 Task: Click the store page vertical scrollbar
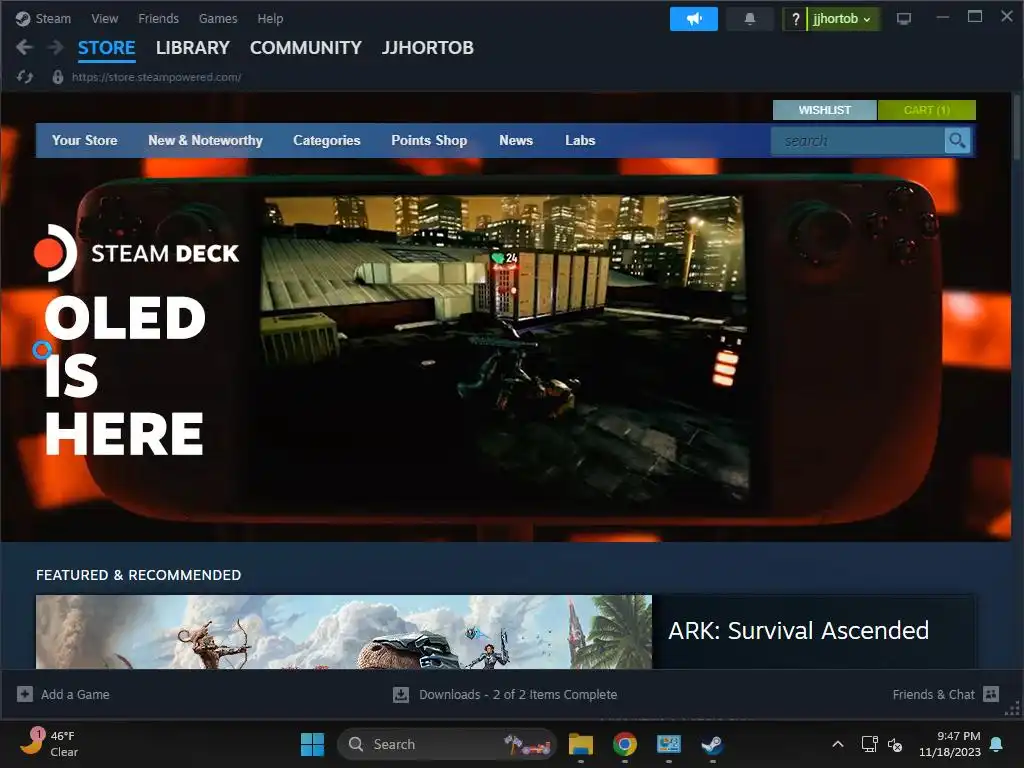(1016, 127)
